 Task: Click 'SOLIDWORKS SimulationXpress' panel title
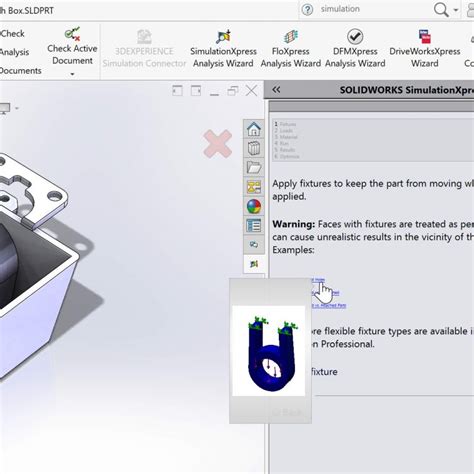407,90
